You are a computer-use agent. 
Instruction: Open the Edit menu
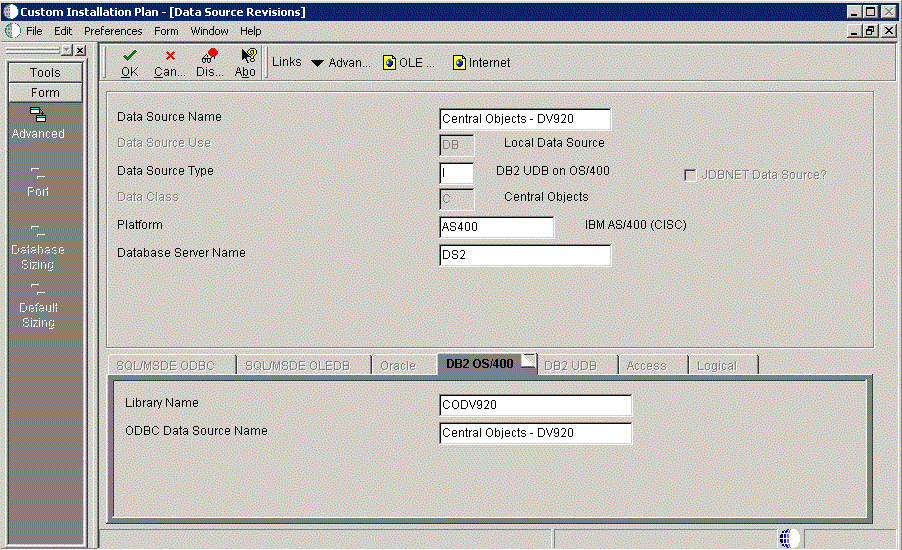tap(63, 31)
